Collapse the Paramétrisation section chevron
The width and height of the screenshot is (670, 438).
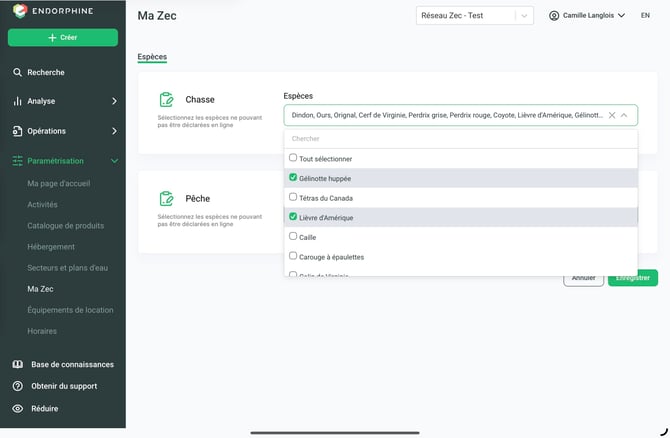click(114, 161)
